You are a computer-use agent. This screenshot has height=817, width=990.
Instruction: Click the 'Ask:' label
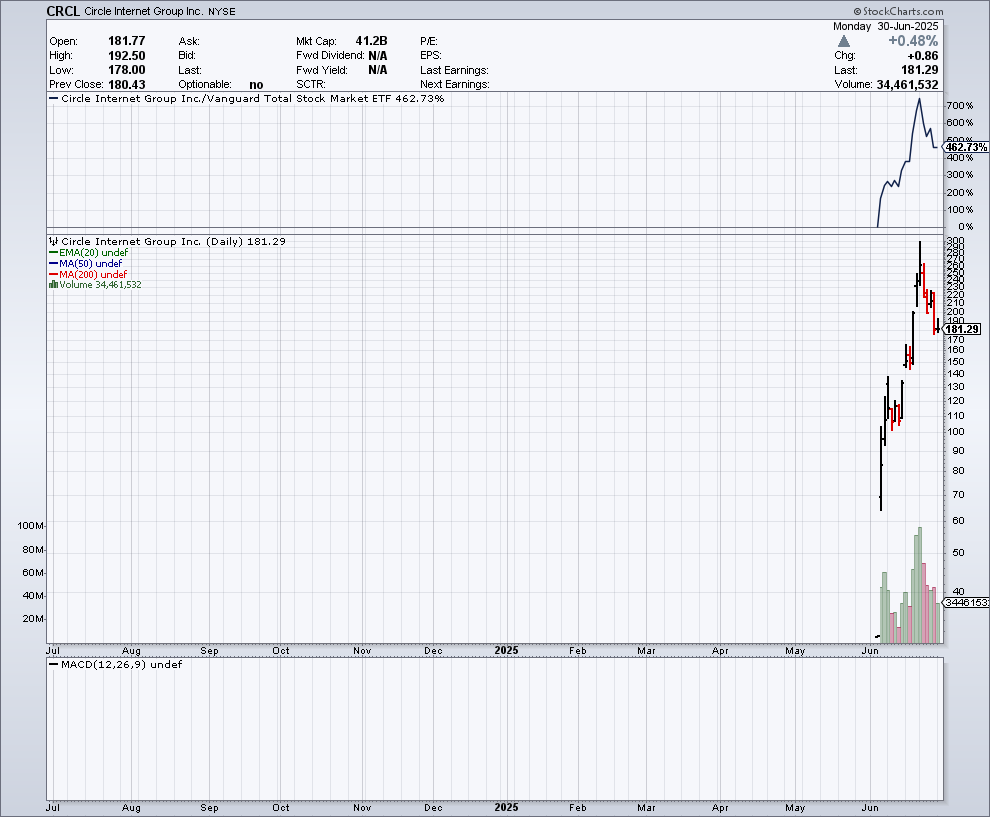(189, 41)
